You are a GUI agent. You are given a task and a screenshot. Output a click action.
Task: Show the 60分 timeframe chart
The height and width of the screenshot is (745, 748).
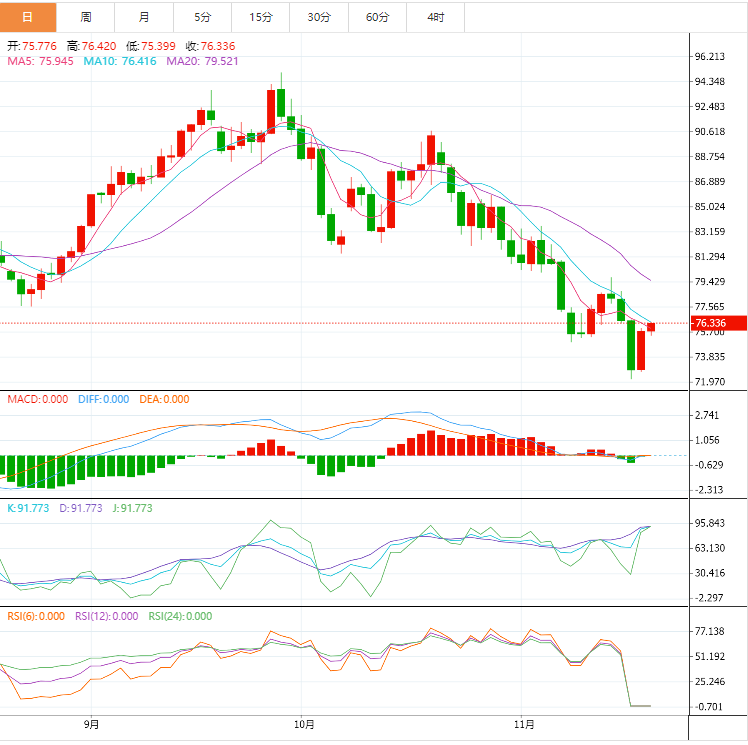(x=378, y=17)
